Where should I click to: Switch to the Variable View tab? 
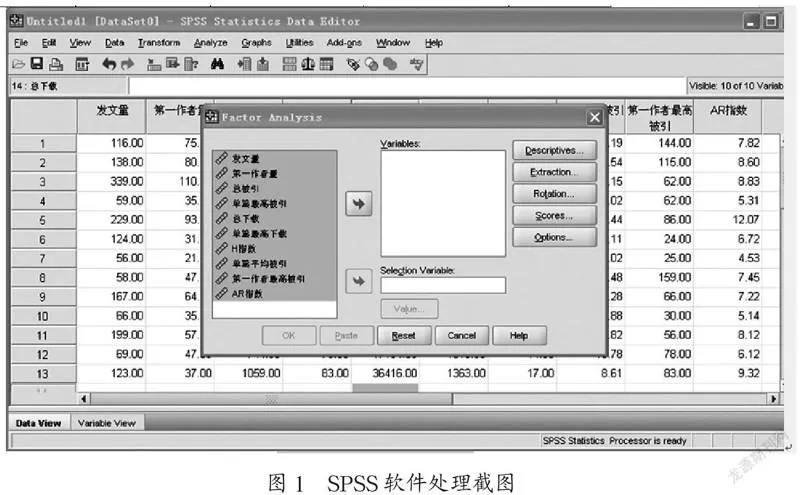tap(107, 423)
